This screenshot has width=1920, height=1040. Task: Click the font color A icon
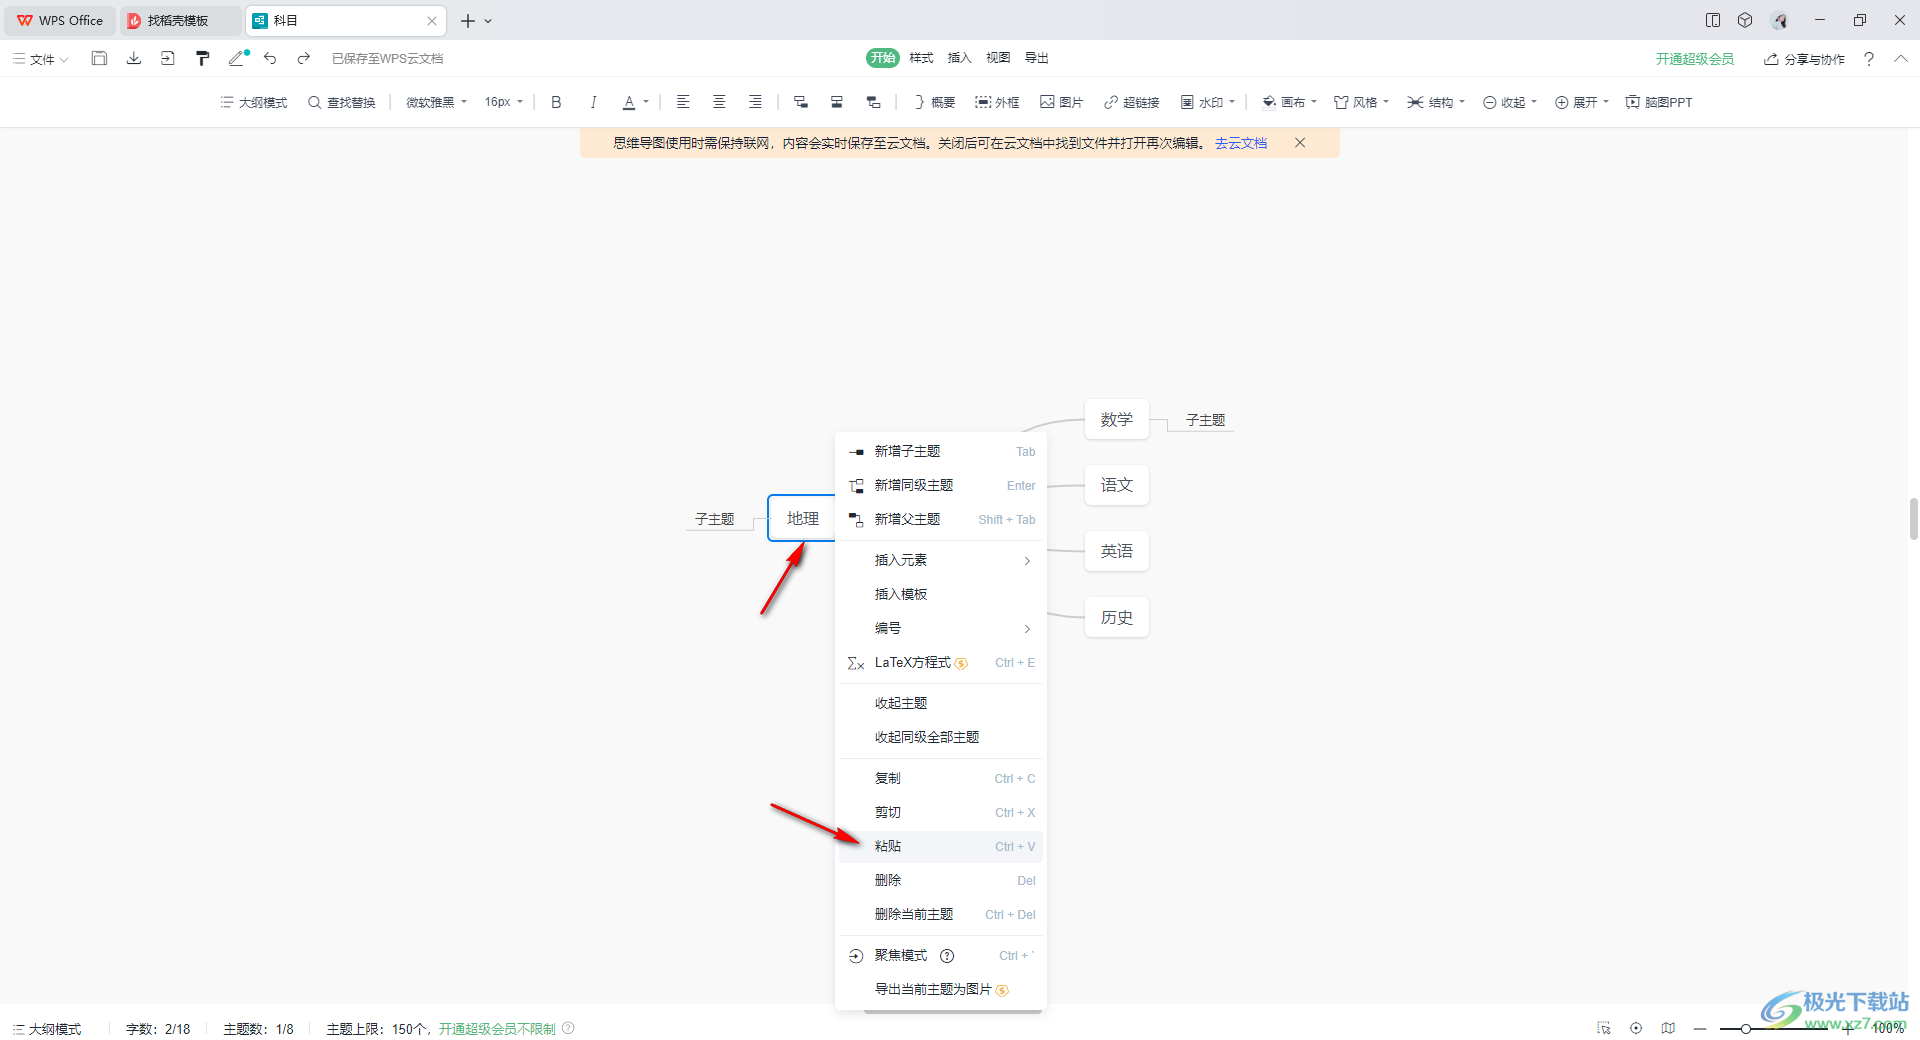(629, 102)
